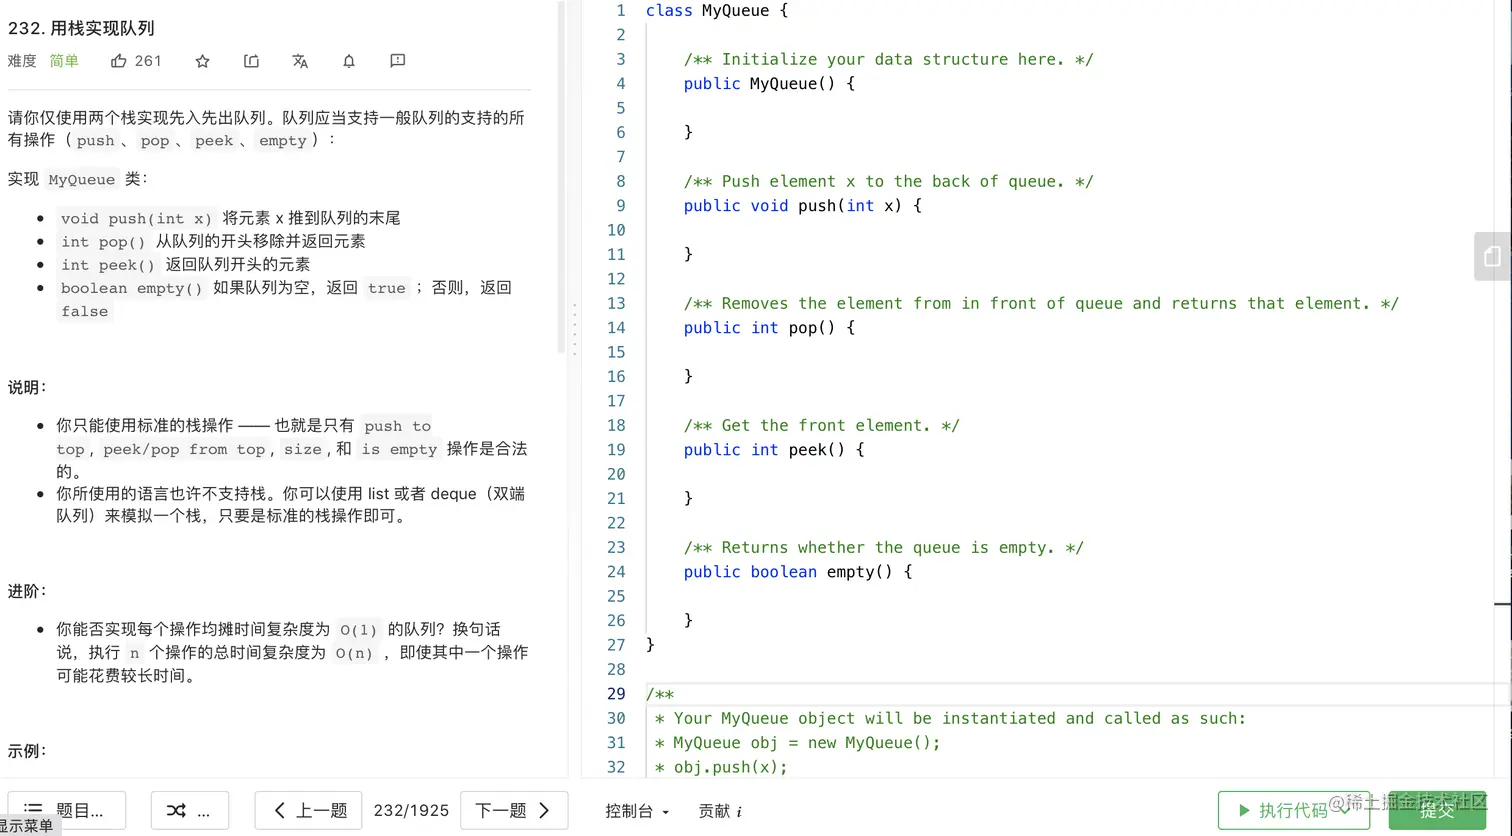Click the 261 likes count
This screenshot has width=1512, height=836.
pyautogui.click(x=148, y=61)
